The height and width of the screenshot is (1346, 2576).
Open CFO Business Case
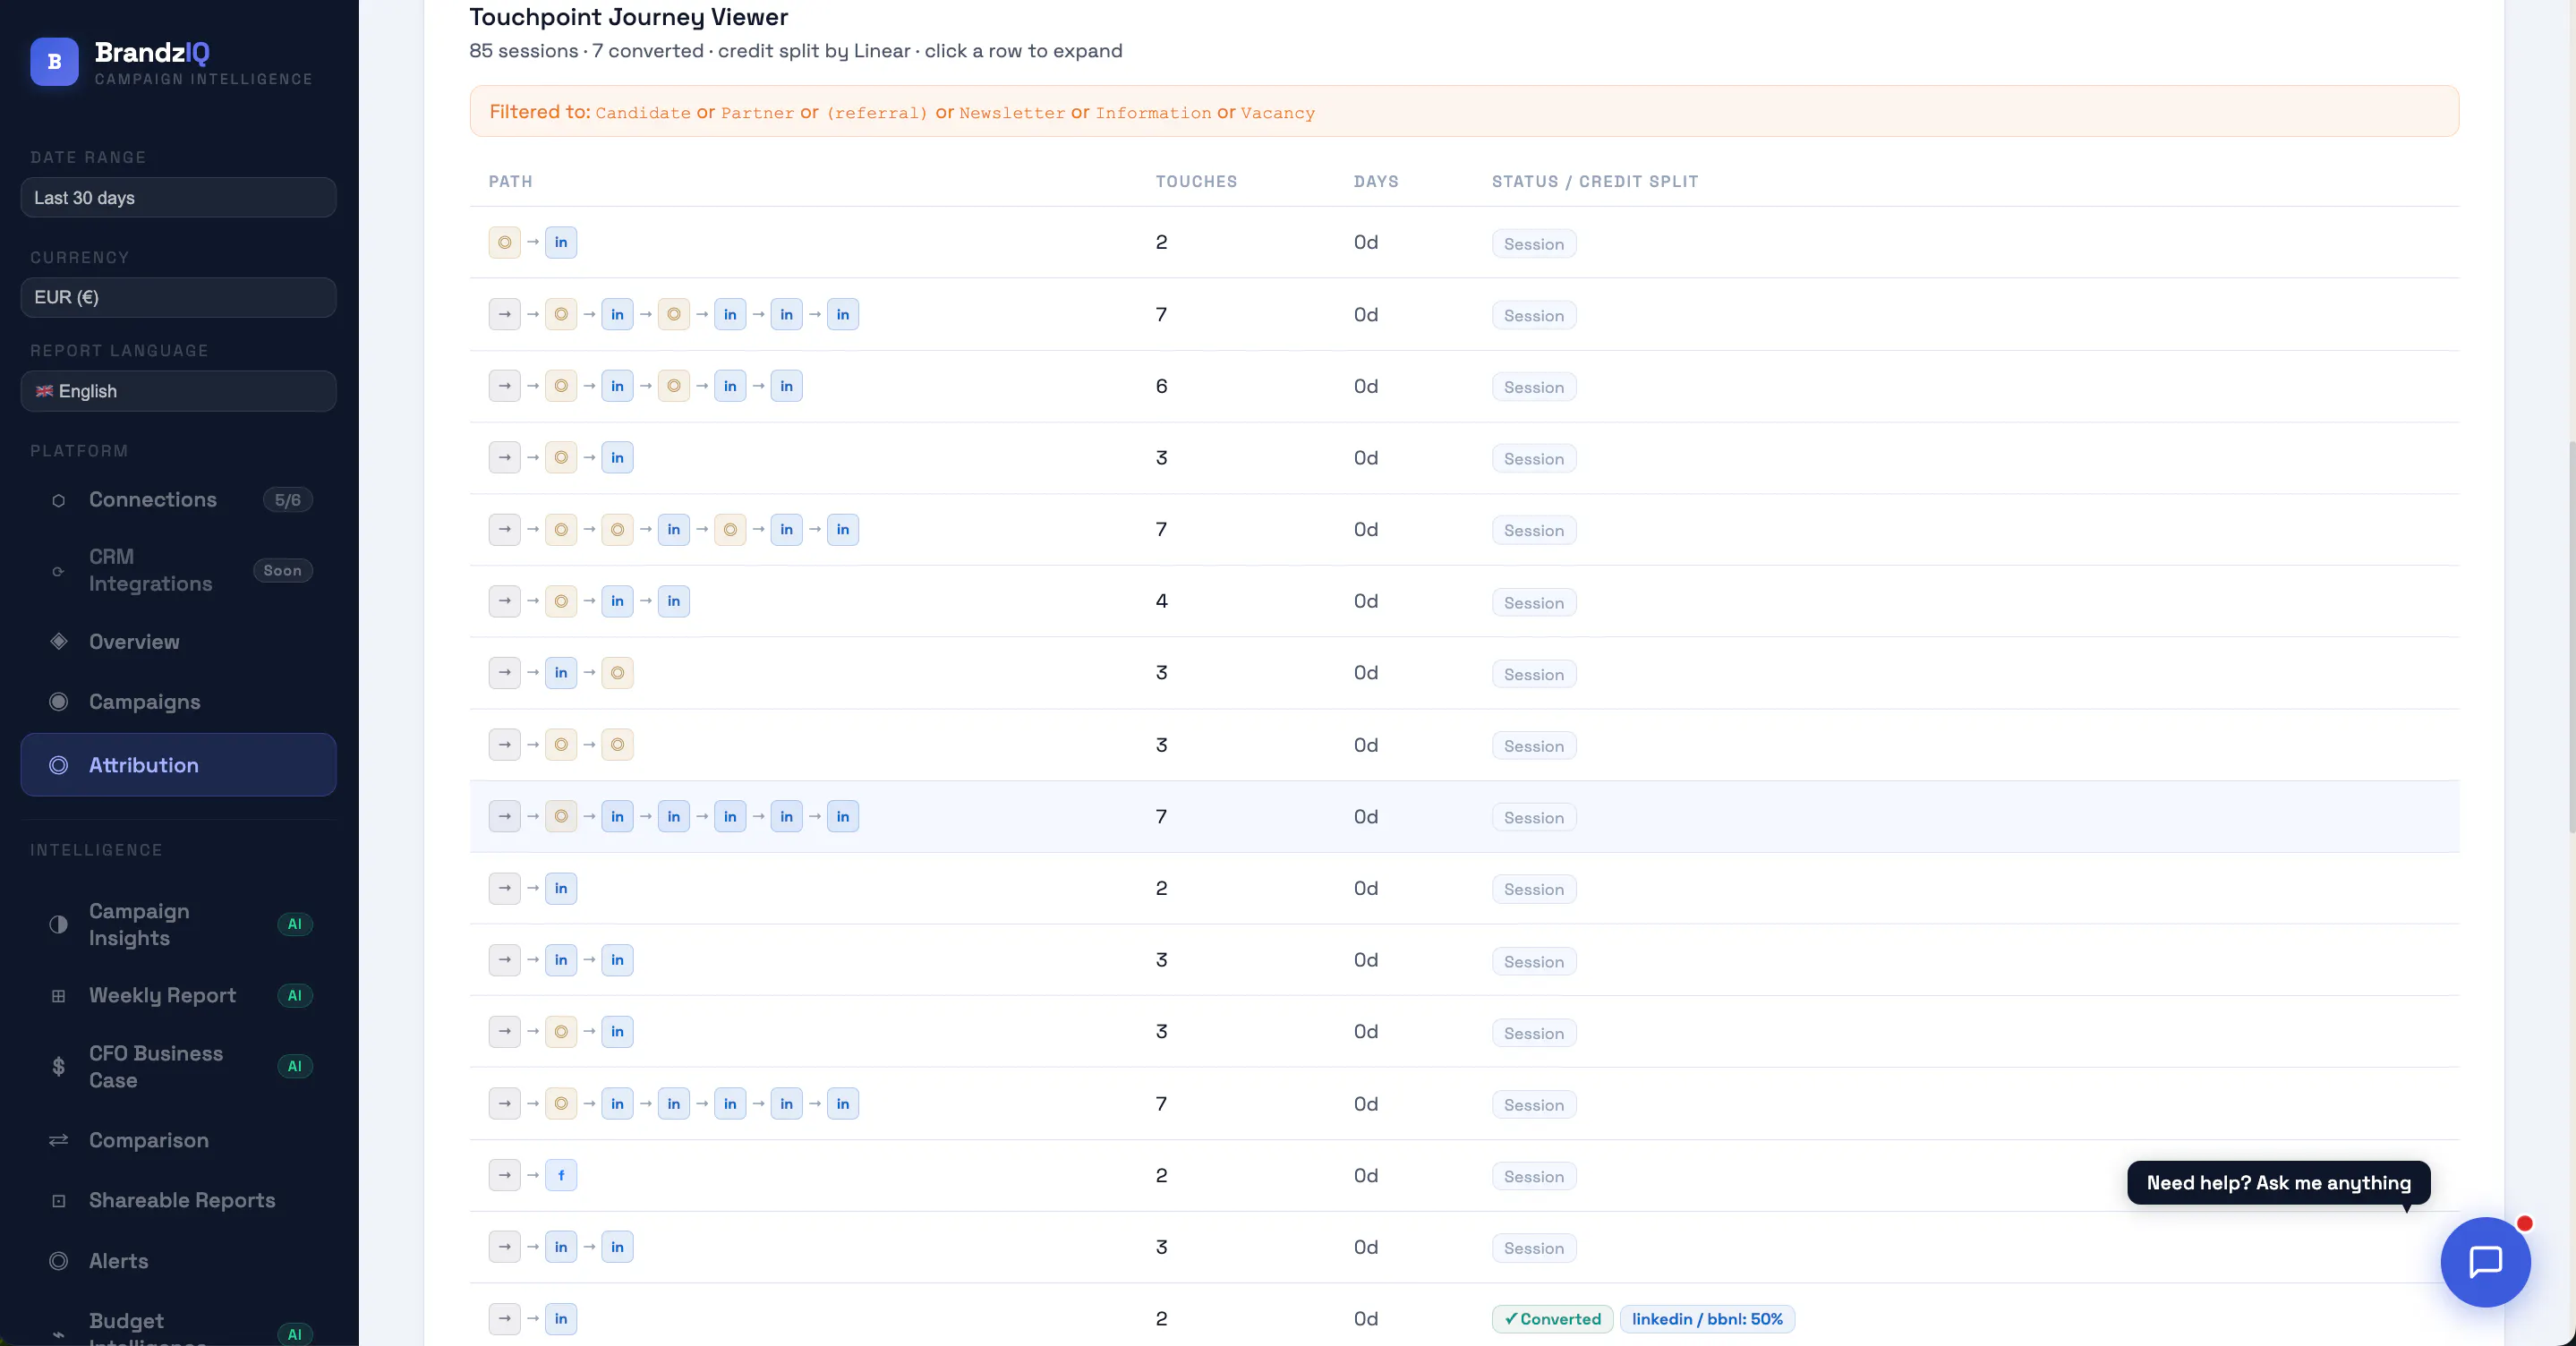coord(178,1066)
